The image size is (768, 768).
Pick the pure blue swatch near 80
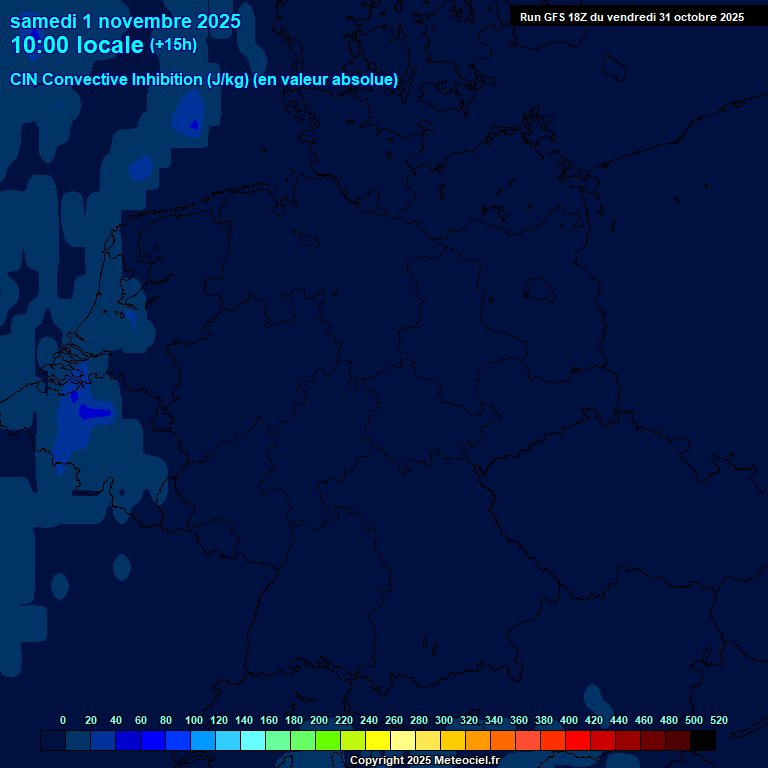point(153,741)
